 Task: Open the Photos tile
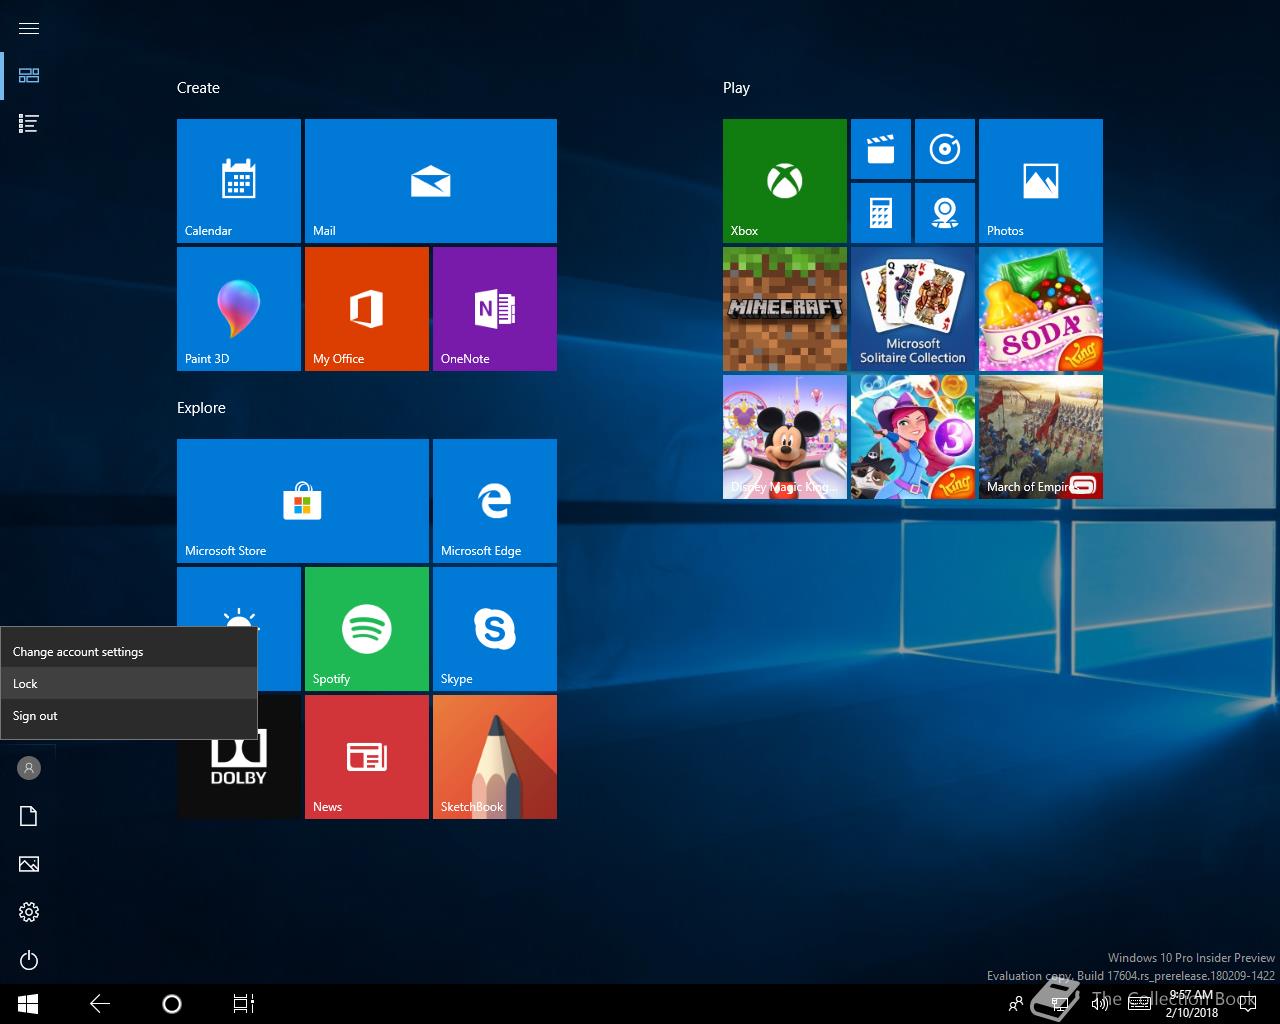point(1041,181)
